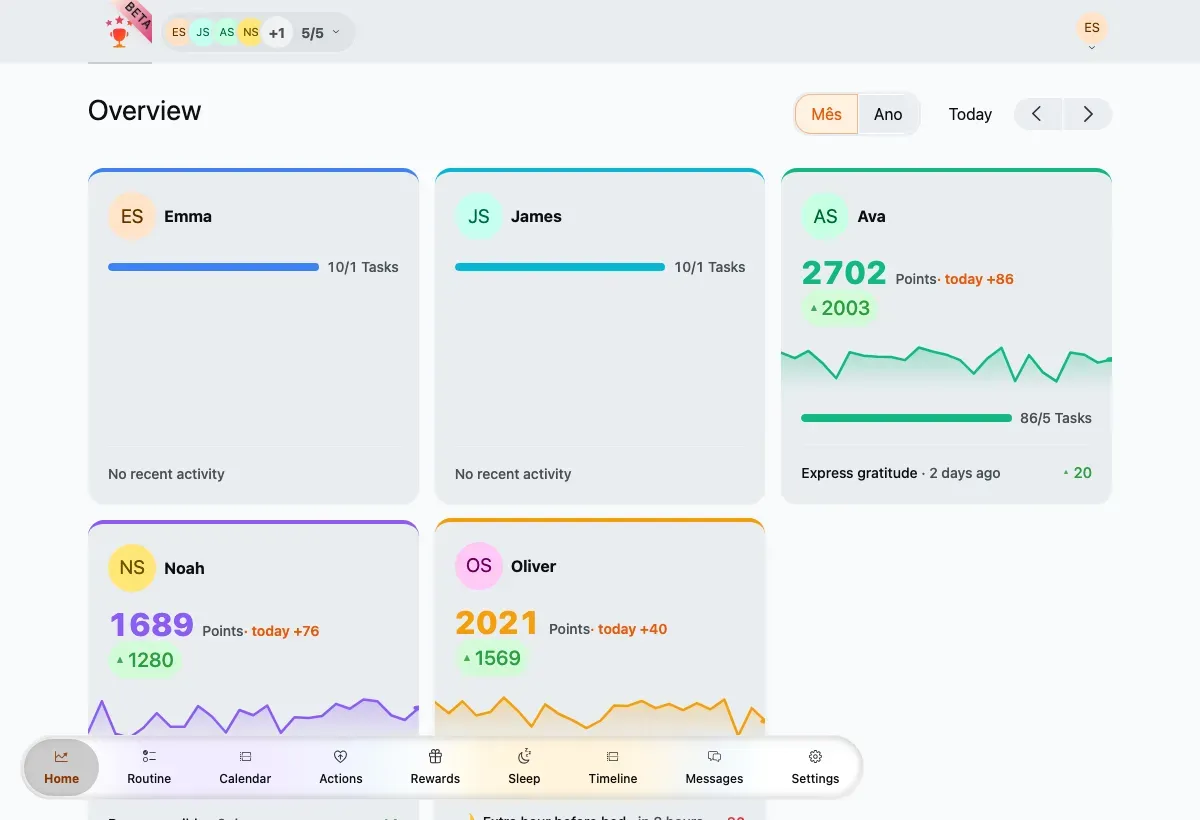The width and height of the screenshot is (1200, 820).
Task: Click Noah's purple points trend chart
Action: tap(253, 718)
